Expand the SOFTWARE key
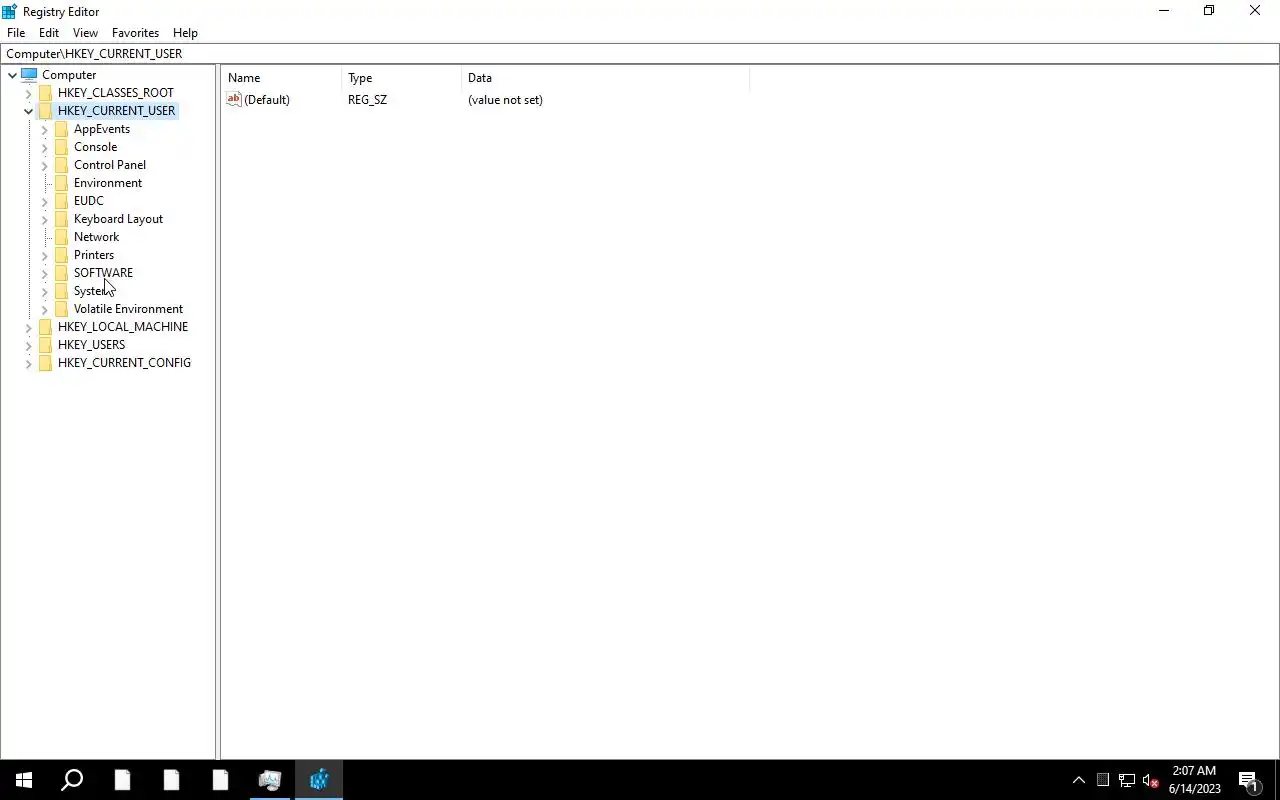Viewport: 1280px width, 800px height. (x=44, y=273)
